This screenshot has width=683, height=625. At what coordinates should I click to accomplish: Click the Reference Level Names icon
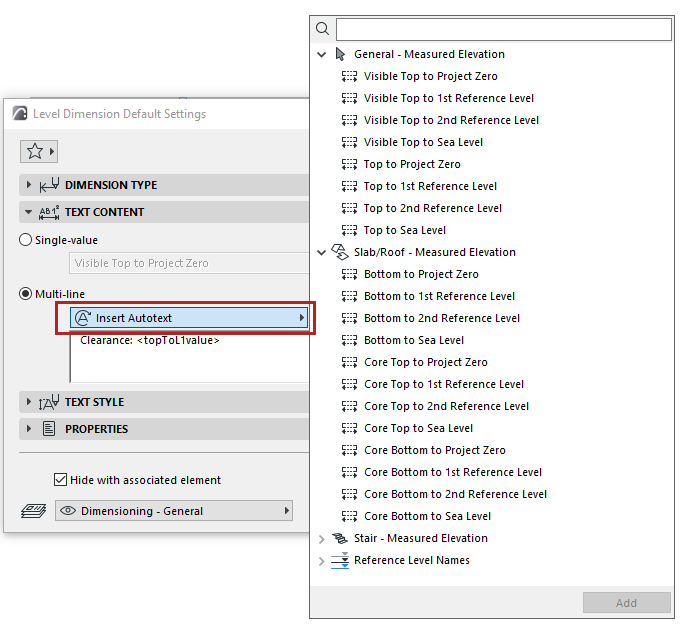[x=340, y=560]
